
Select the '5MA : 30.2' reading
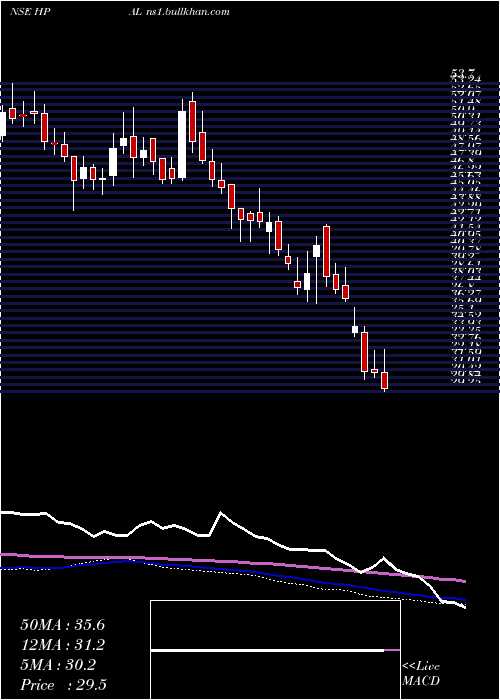click(x=58, y=665)
